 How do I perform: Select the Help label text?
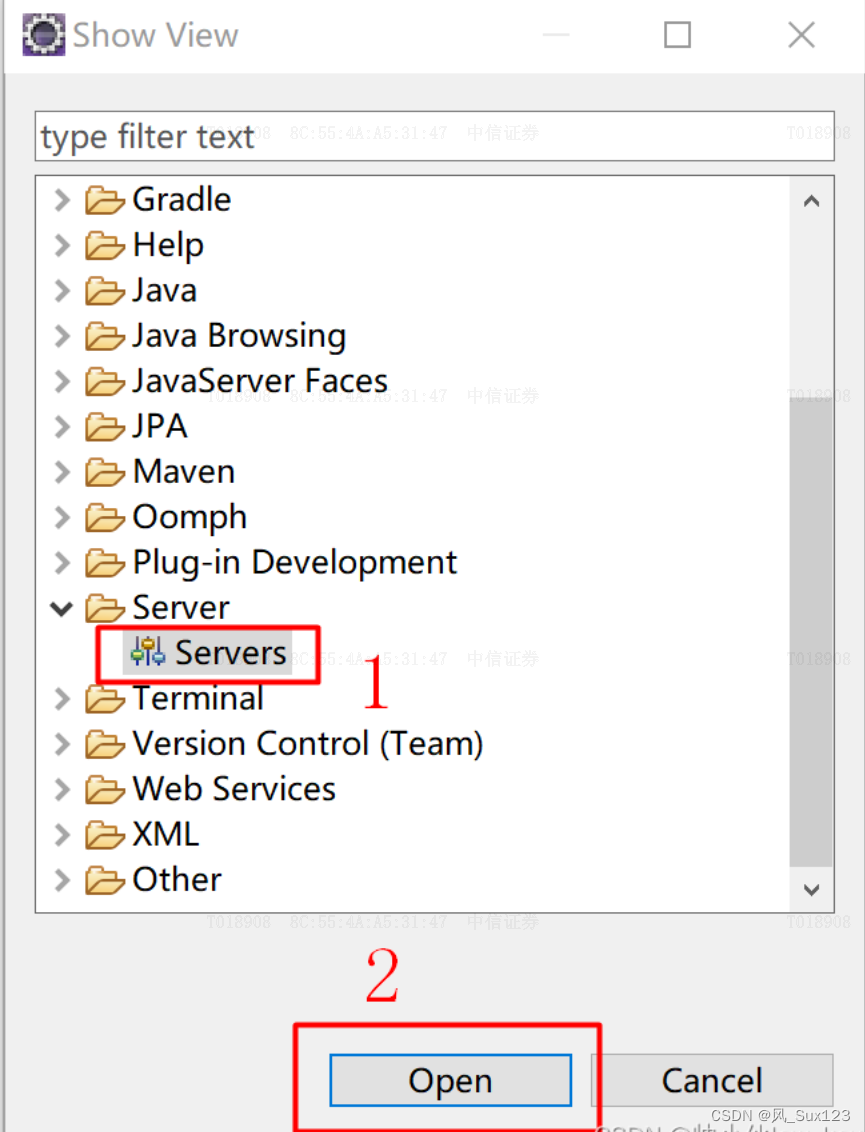[168, 245]
